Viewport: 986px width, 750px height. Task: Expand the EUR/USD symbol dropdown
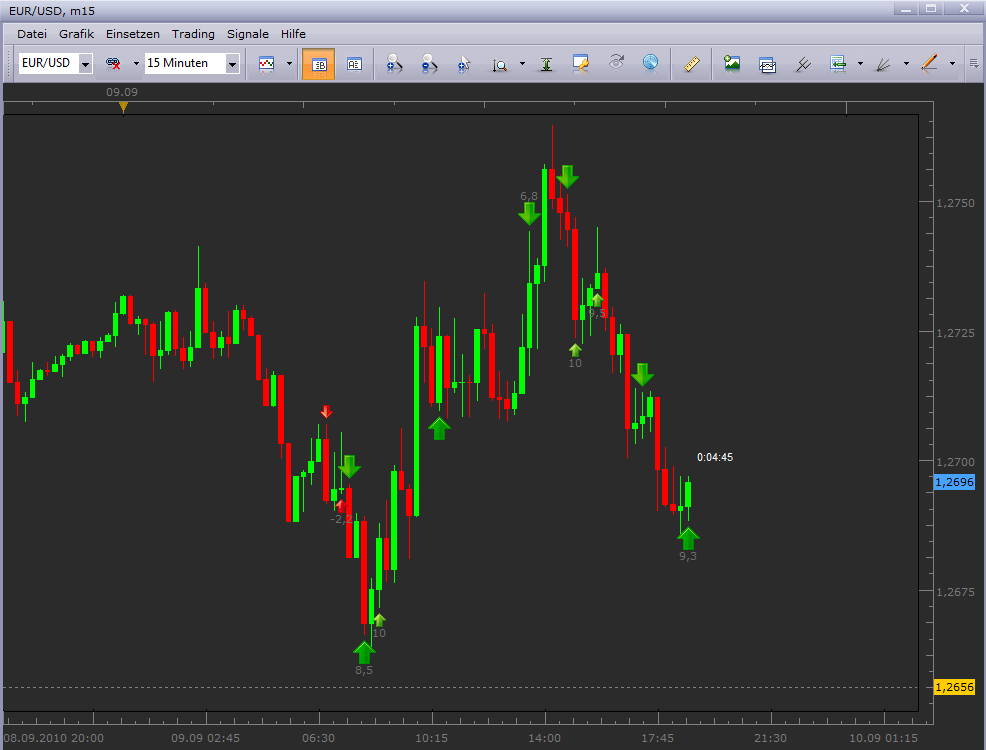pos(85,64)
